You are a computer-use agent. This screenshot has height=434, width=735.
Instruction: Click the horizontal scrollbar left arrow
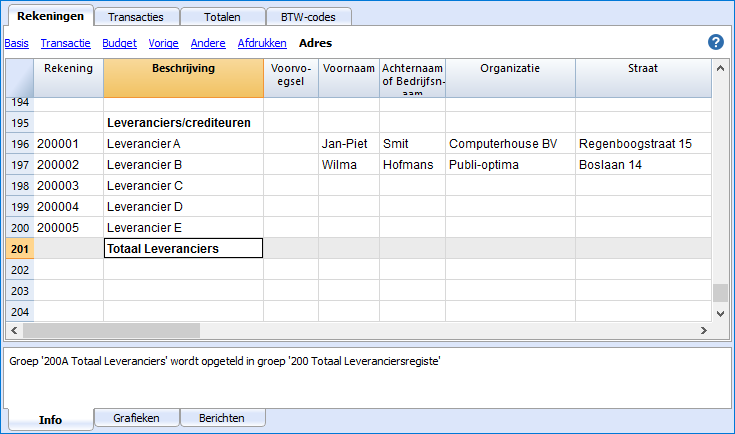pyautogui.click(x=14, y=330)
